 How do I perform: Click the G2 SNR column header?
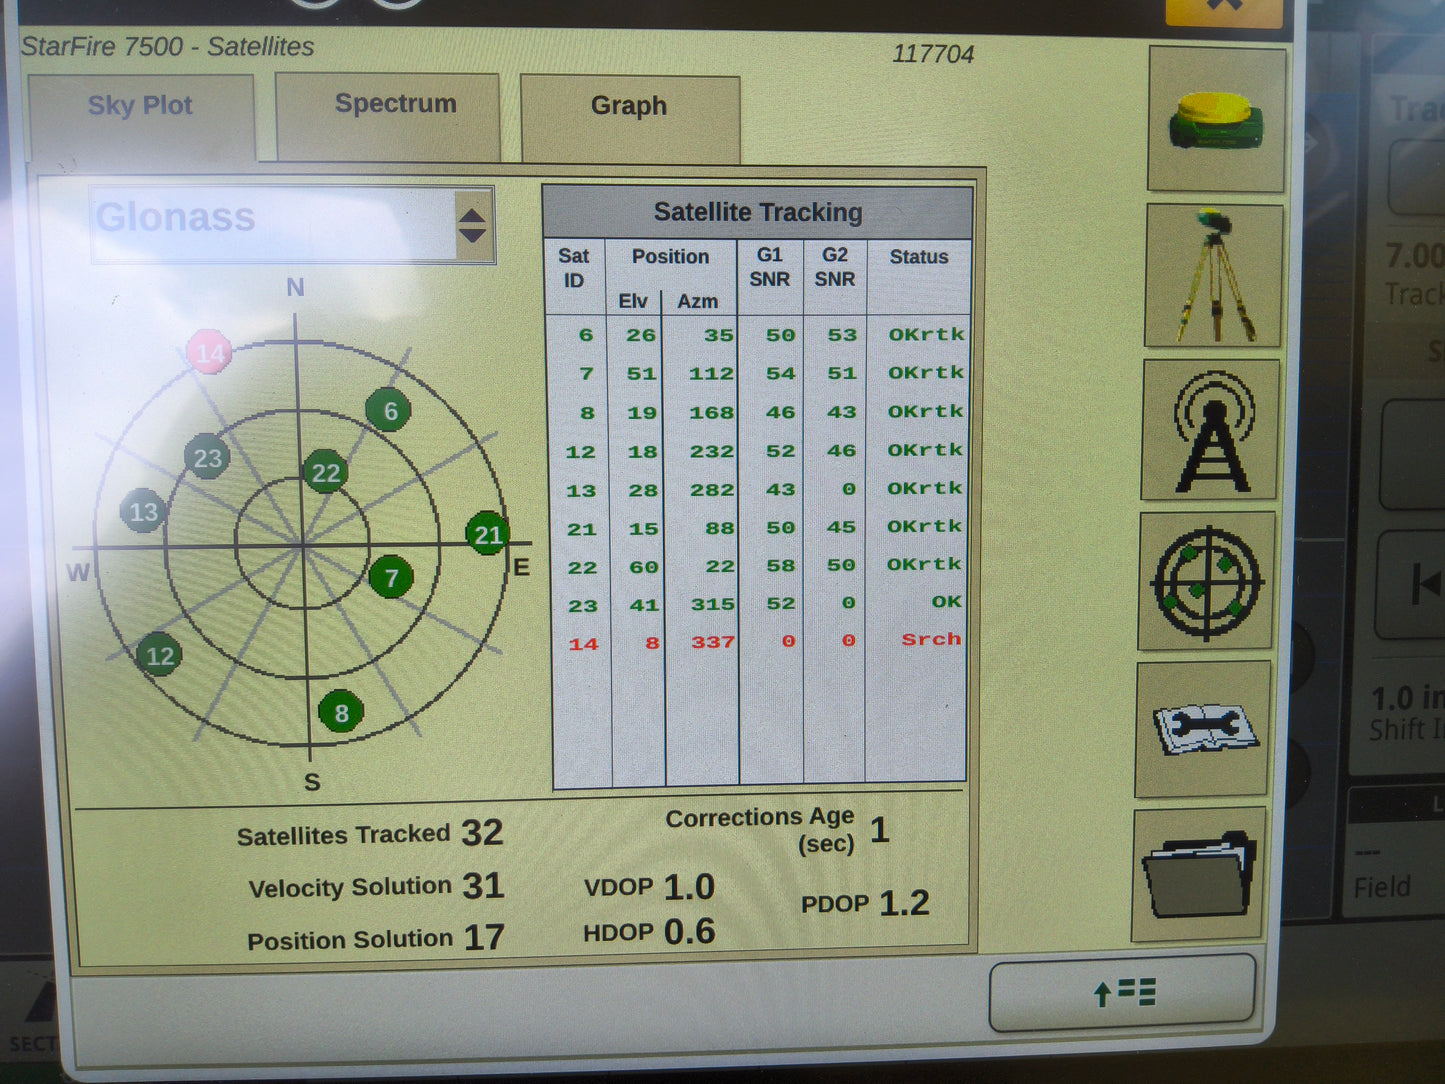[x=835, y=267]
